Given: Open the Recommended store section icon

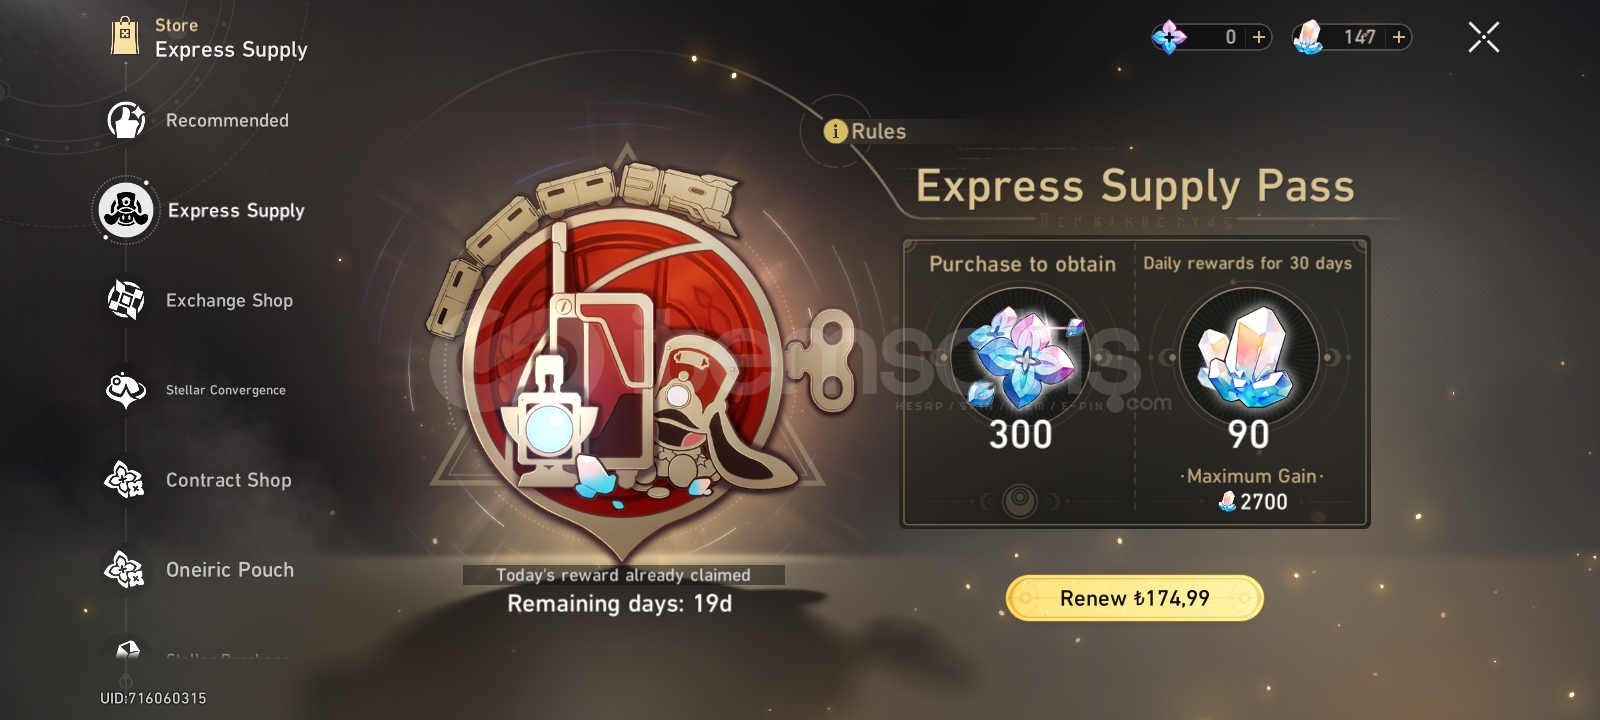Looking at the screenshot, I should [x=126, y=120].
